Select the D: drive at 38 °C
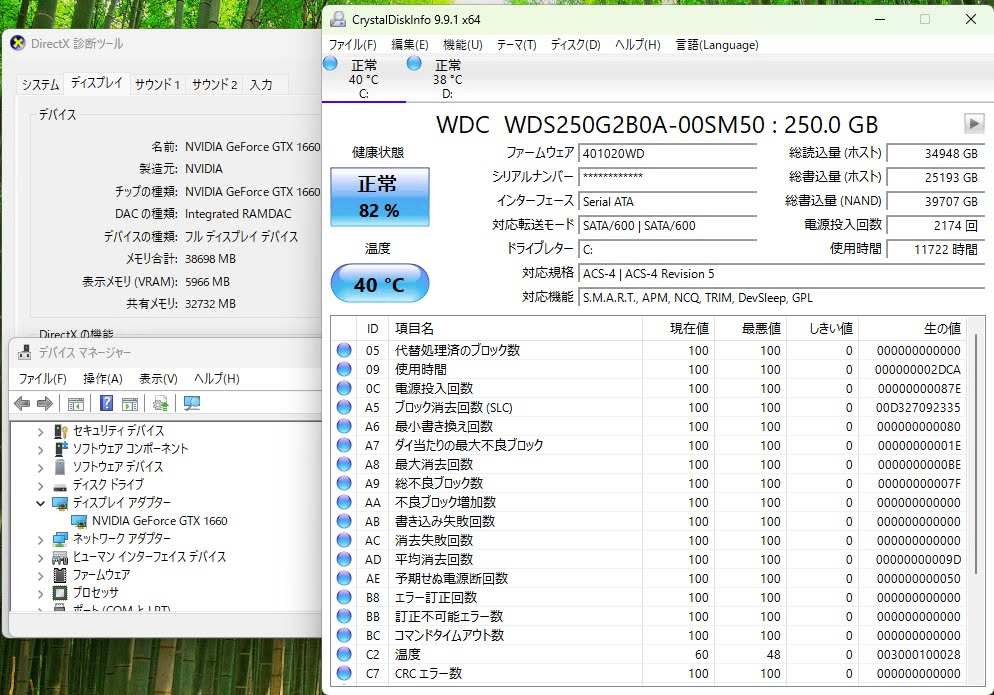The width and height of the screenshot is (994, 695). [448, 79]
